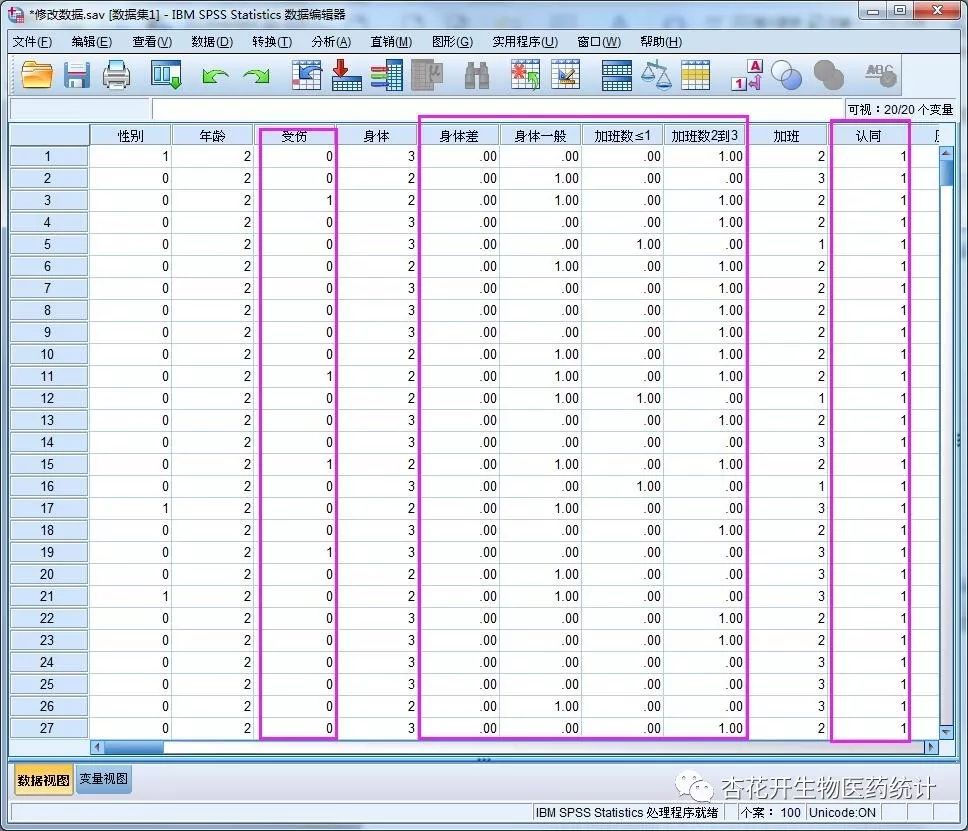This screenshot has height=831, width=968.
Task: Open the 转换 menu
Action: point(270,42)
